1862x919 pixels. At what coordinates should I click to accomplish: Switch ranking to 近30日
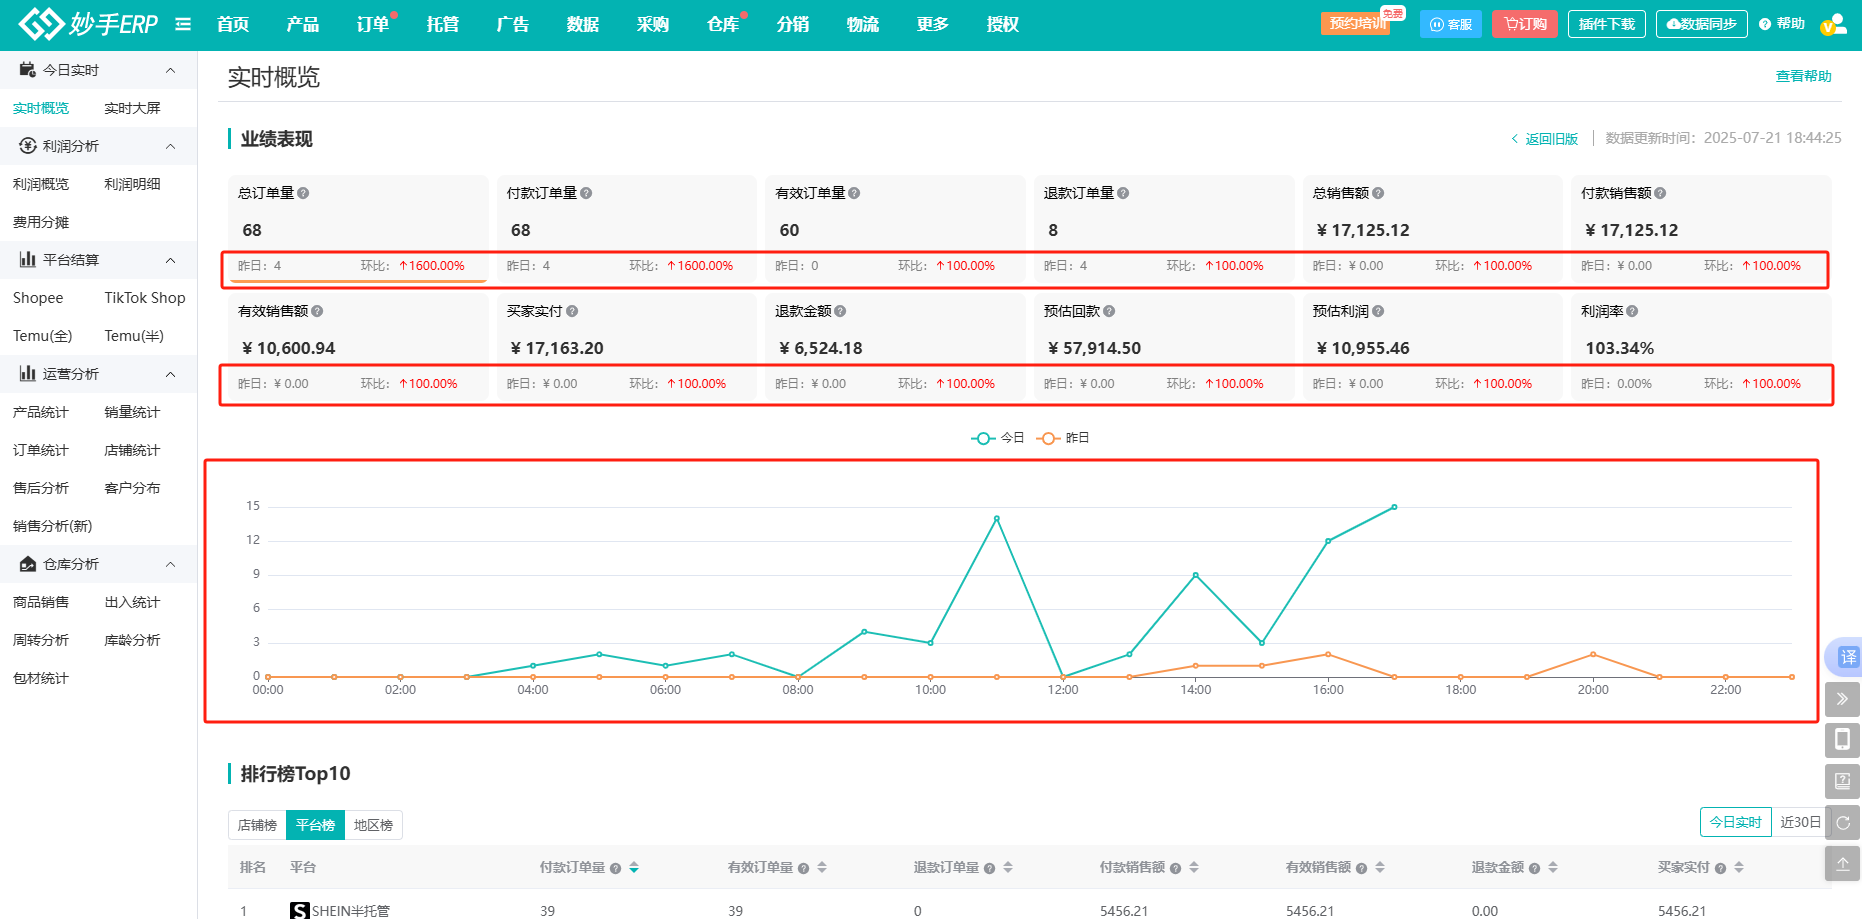[1800, 822]
